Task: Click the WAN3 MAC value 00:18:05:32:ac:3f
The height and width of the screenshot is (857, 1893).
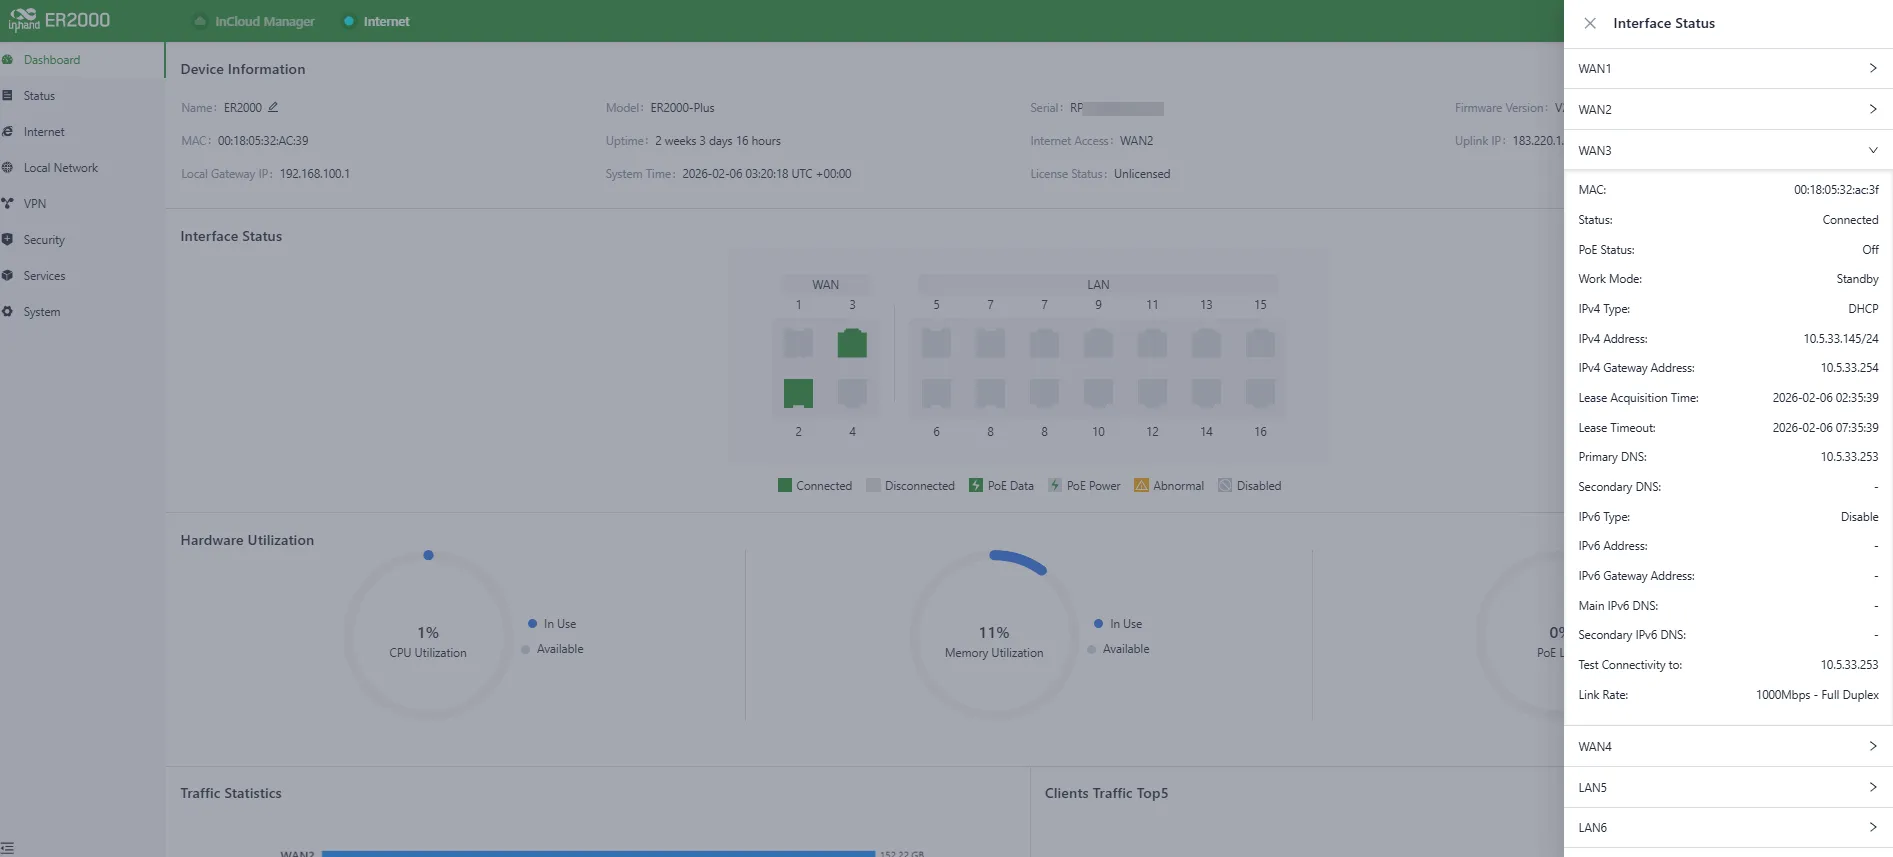Action: (x=1836, y=190)
